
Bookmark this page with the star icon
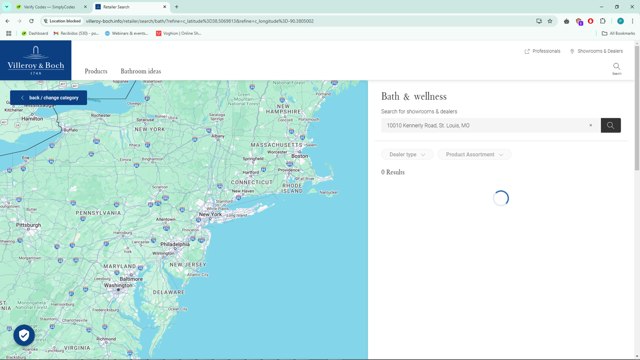coord(550,21)
